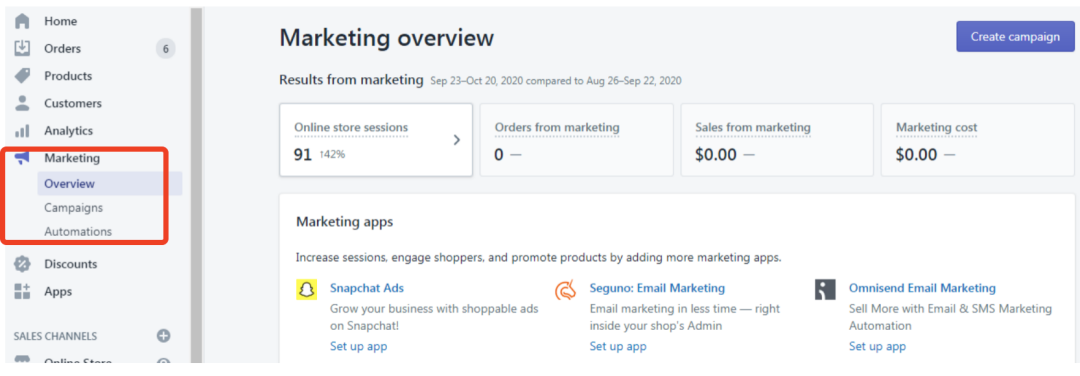Click the Omnisend app logo
This screenshot has width=1080, height=376.
[825, 289]
